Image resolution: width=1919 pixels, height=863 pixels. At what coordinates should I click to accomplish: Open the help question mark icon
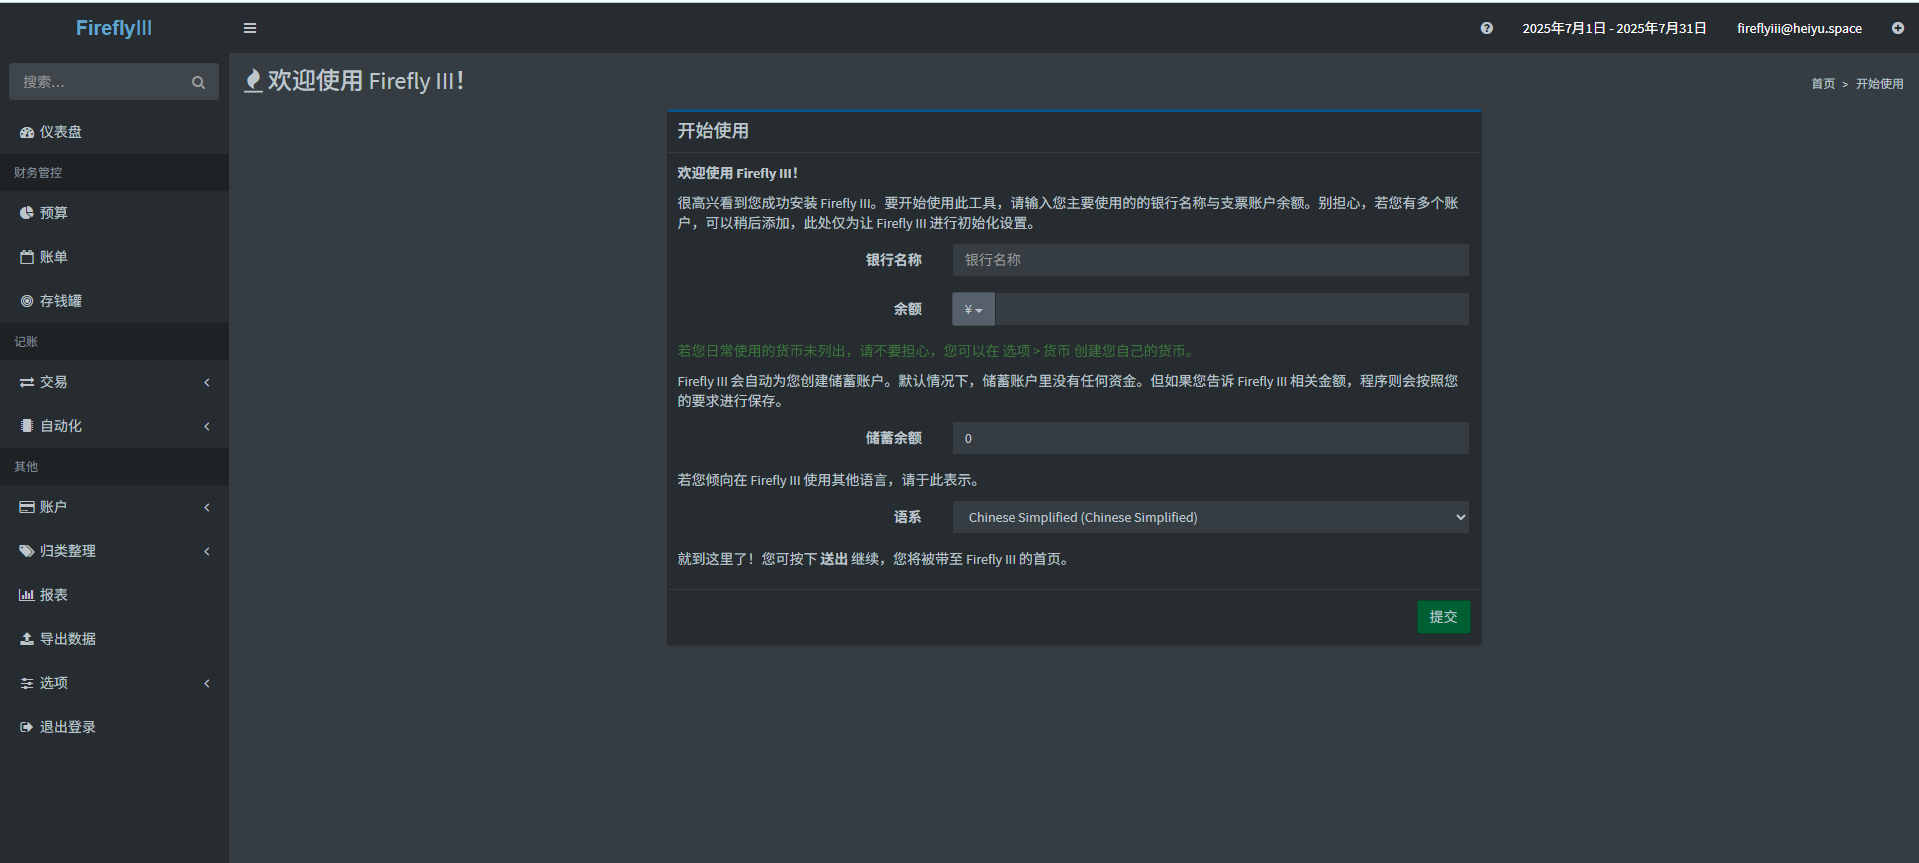coord(1487,28)
